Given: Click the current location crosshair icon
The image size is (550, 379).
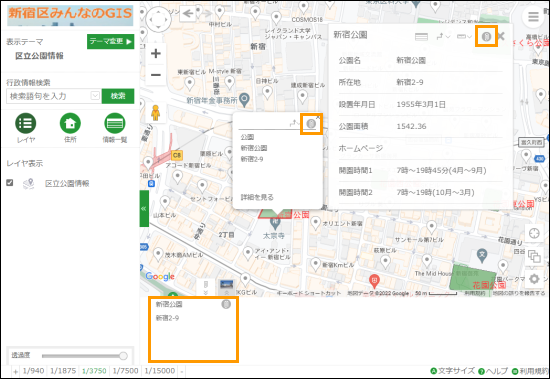Looking at the screenshot, I should (x=534, y=233).
